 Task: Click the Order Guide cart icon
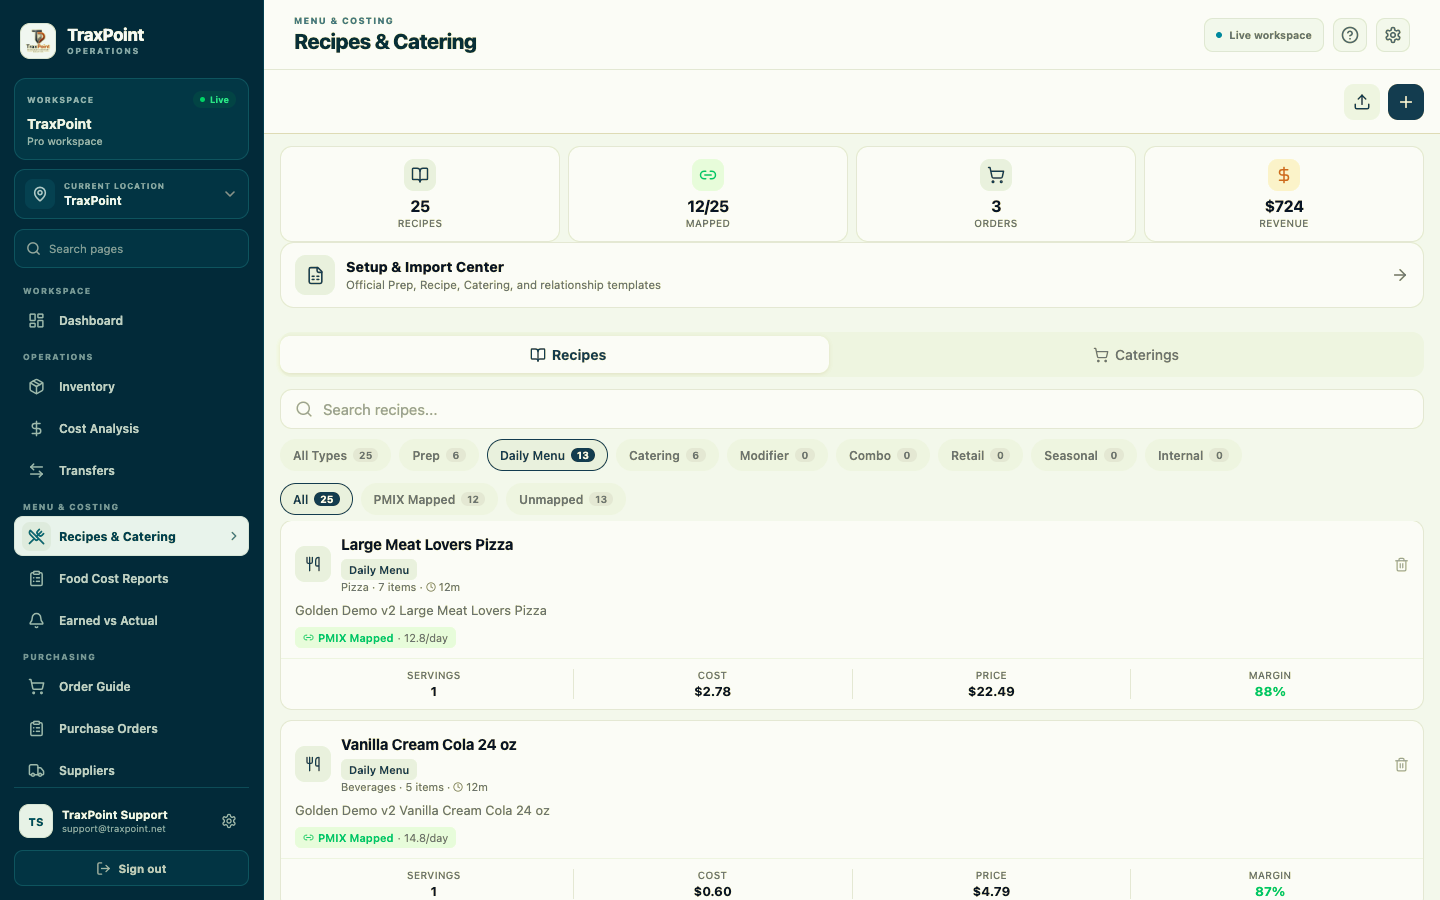(x=37, y=687)
